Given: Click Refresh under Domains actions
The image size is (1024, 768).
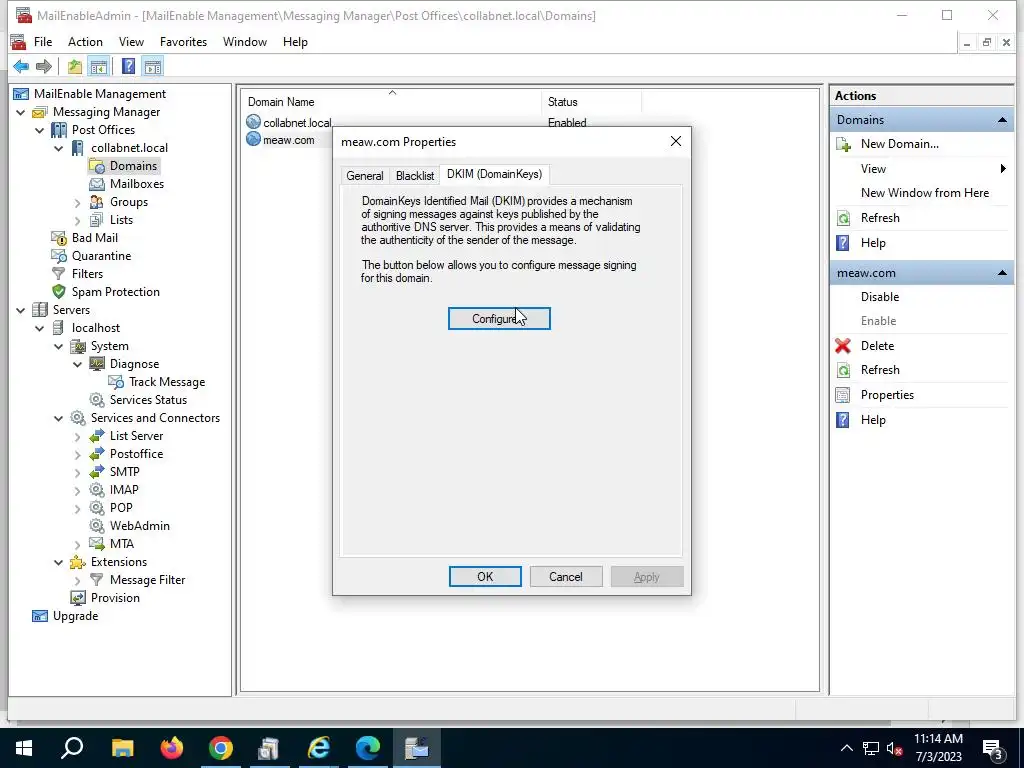Looking at the screenshot, I should 880,217.
